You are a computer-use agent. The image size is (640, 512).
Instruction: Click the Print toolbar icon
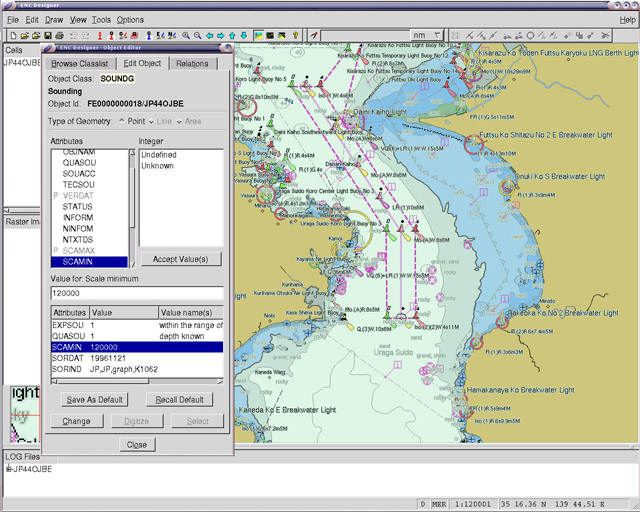click(60, 35)
